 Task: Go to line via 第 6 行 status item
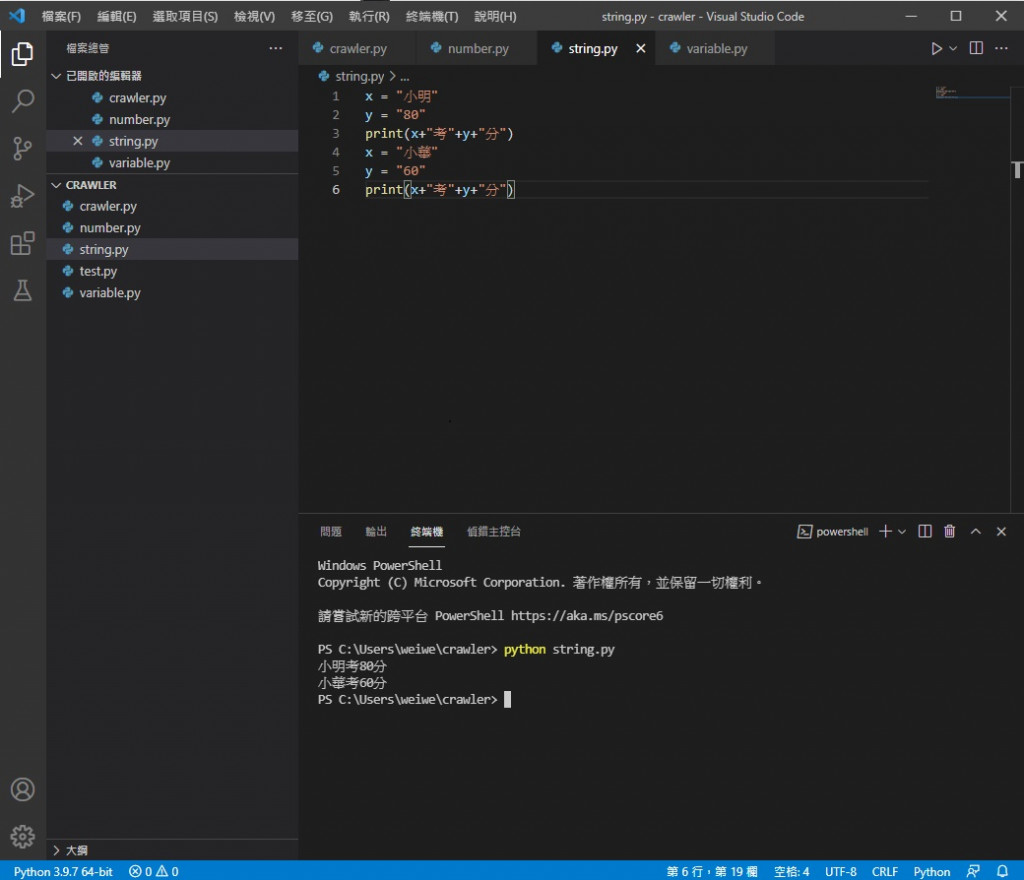pyautogui.click(x=712, y=871)
